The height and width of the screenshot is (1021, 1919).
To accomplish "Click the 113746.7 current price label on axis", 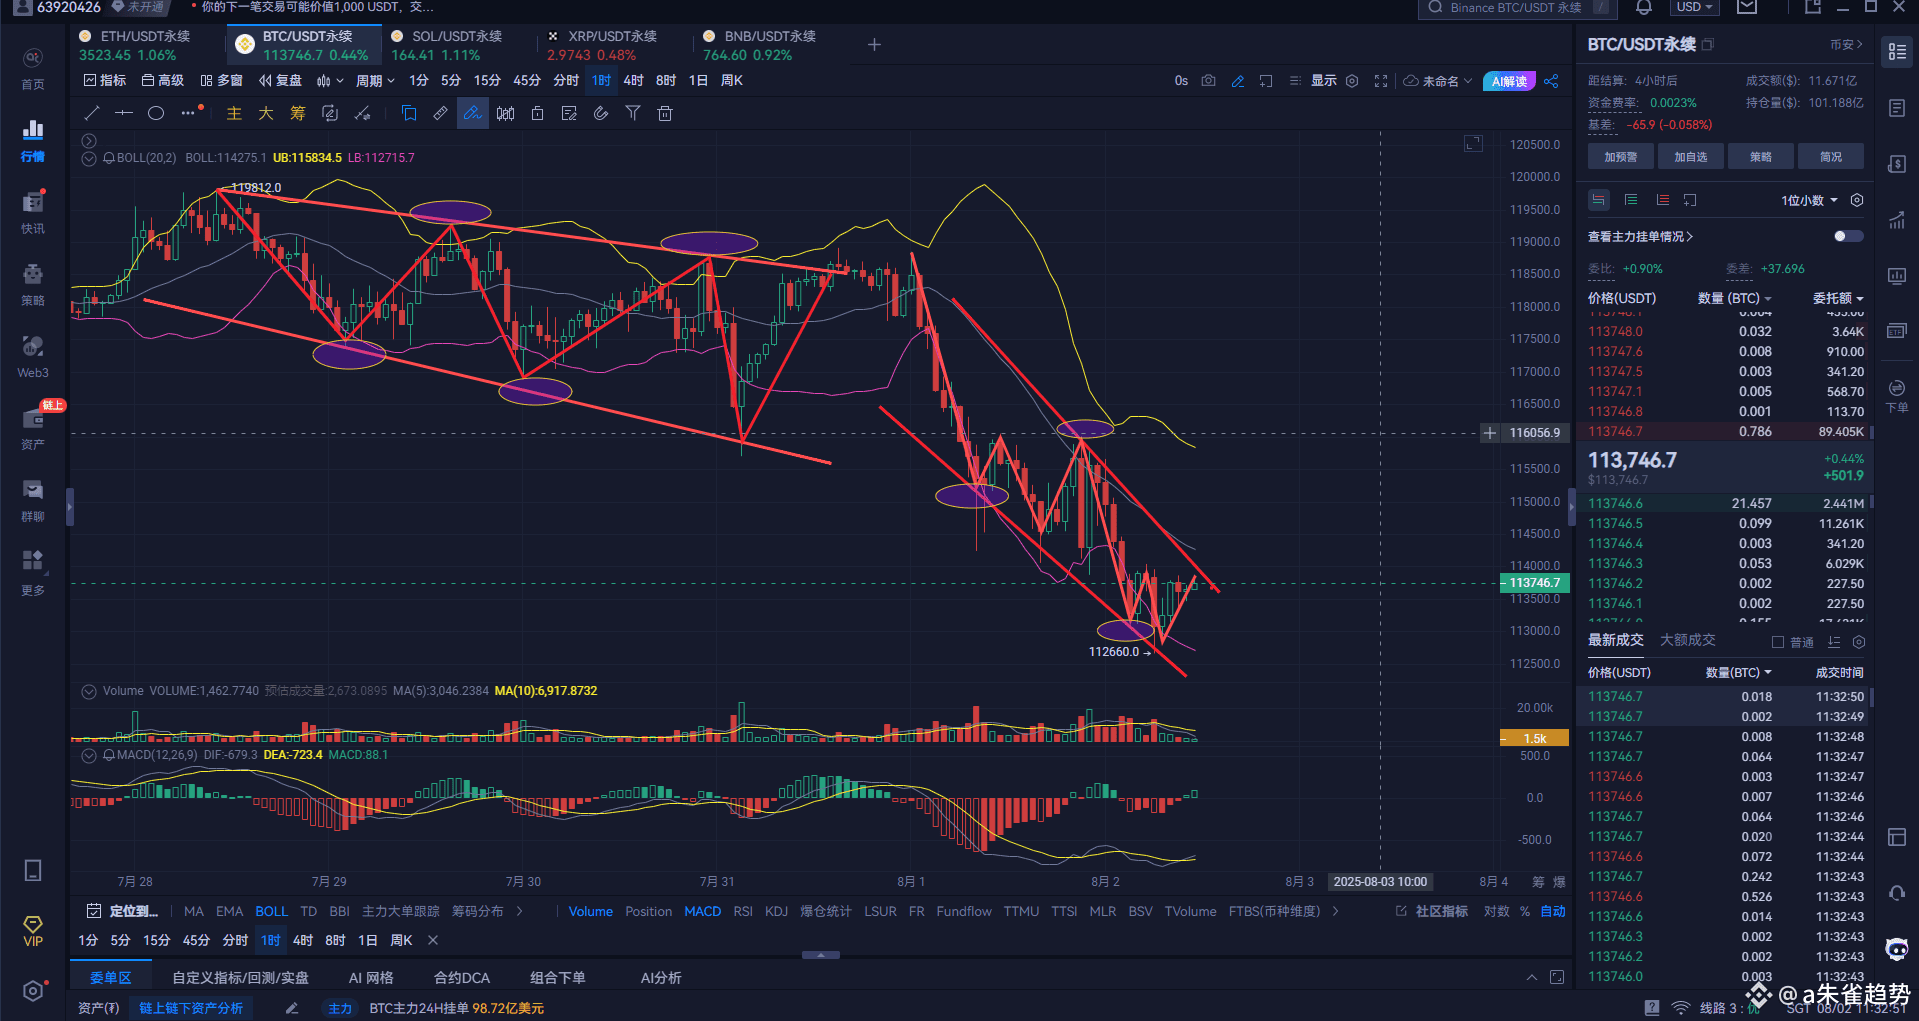I will [1534, 583].
